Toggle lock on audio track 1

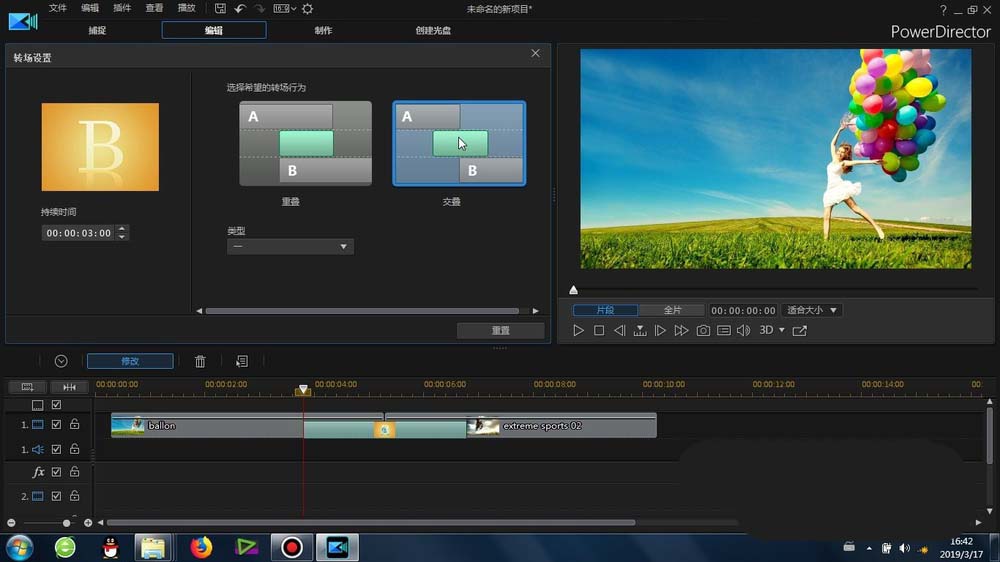point(74,450)
